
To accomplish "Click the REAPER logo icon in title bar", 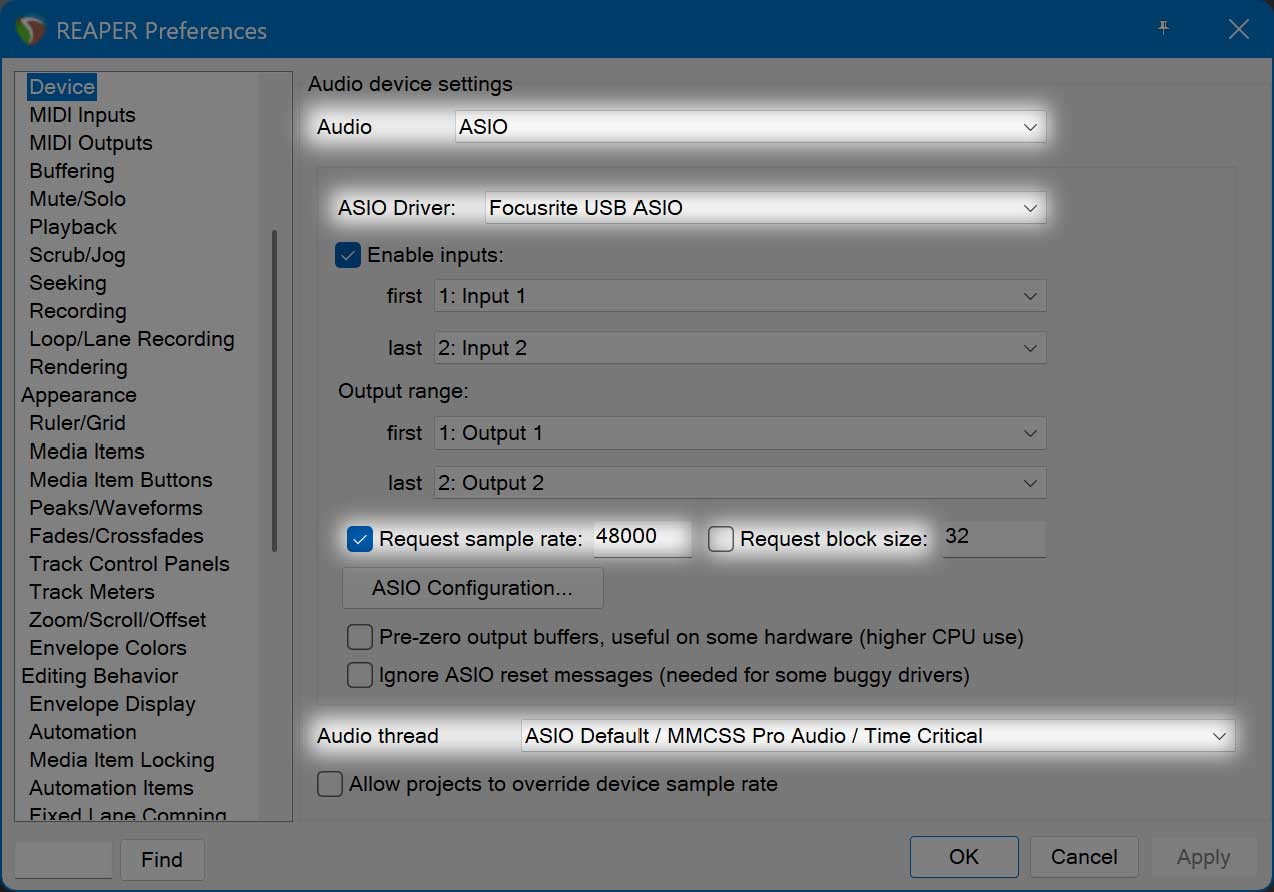I will click(30, 30).
